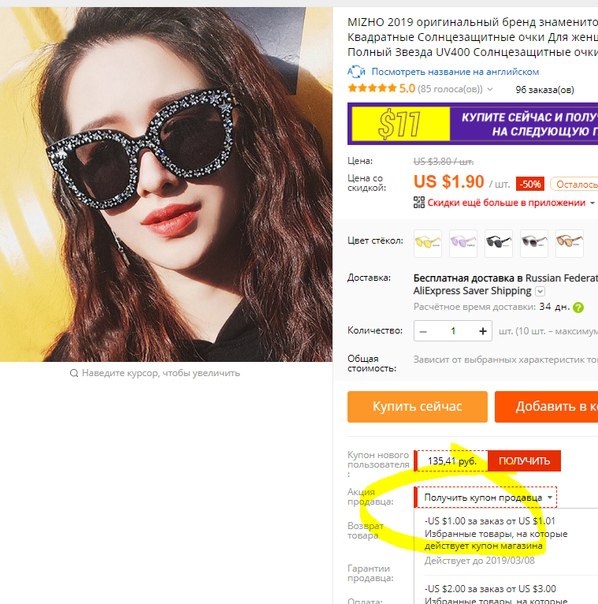Screen dimensions: 598x604
Task: Click the magnifier icon under the product image
Action: point(74,373)
